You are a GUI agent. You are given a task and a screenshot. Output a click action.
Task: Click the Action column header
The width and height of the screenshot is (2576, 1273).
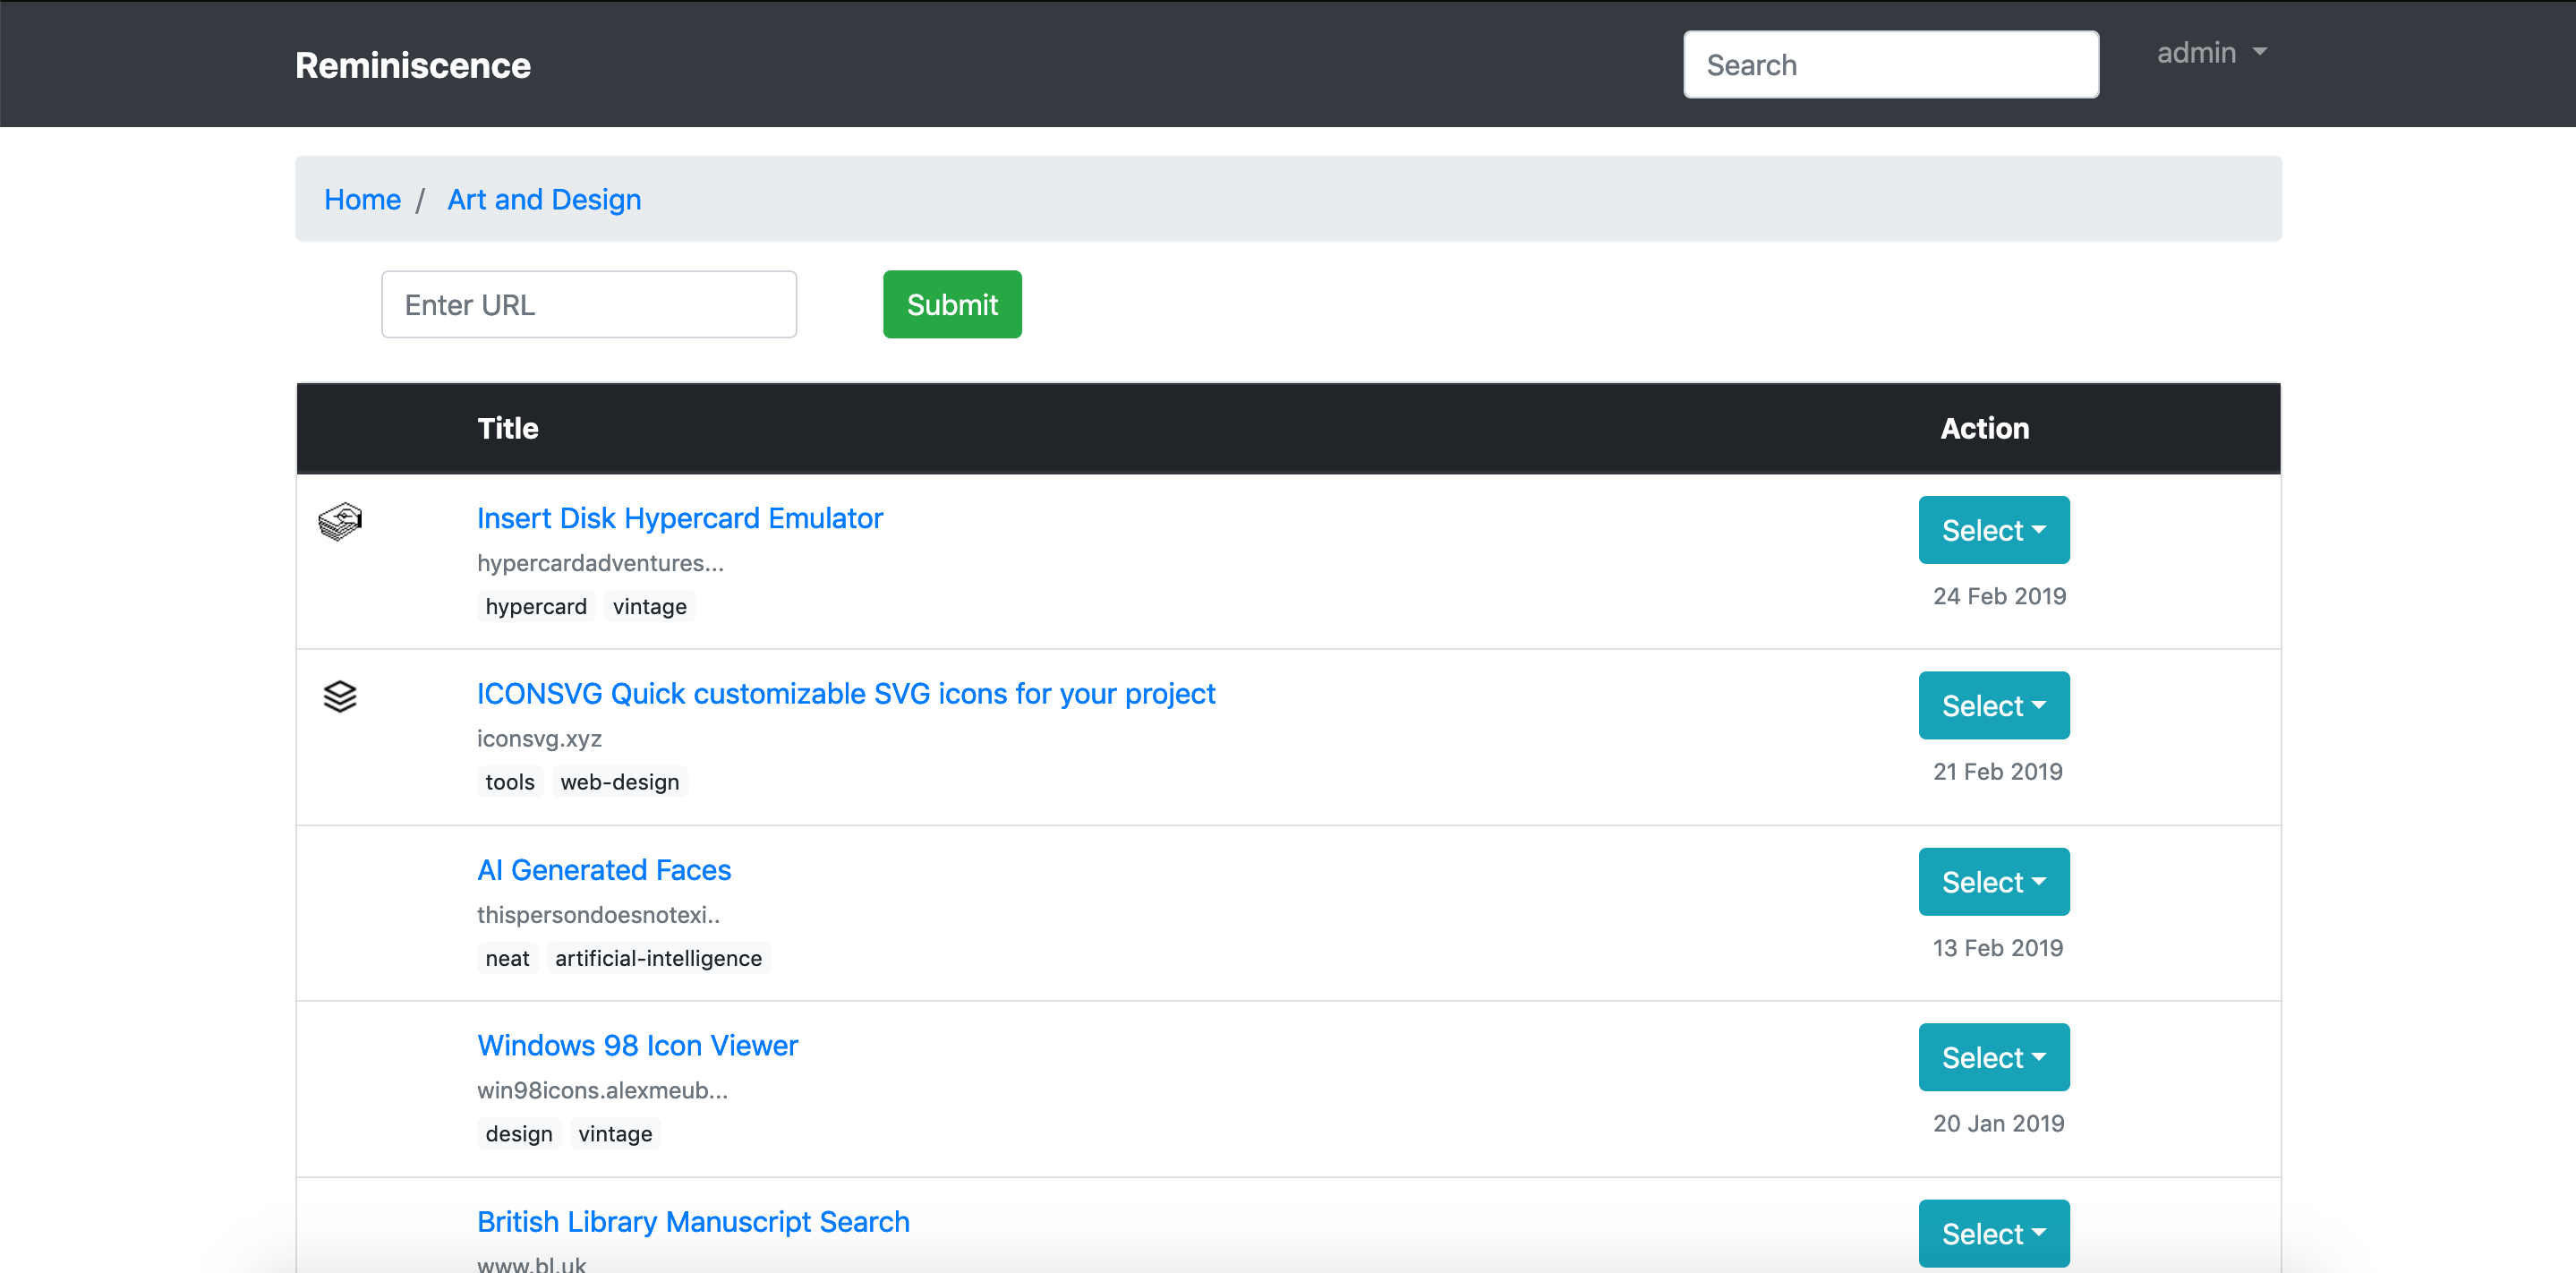[x=1984, y=428]
